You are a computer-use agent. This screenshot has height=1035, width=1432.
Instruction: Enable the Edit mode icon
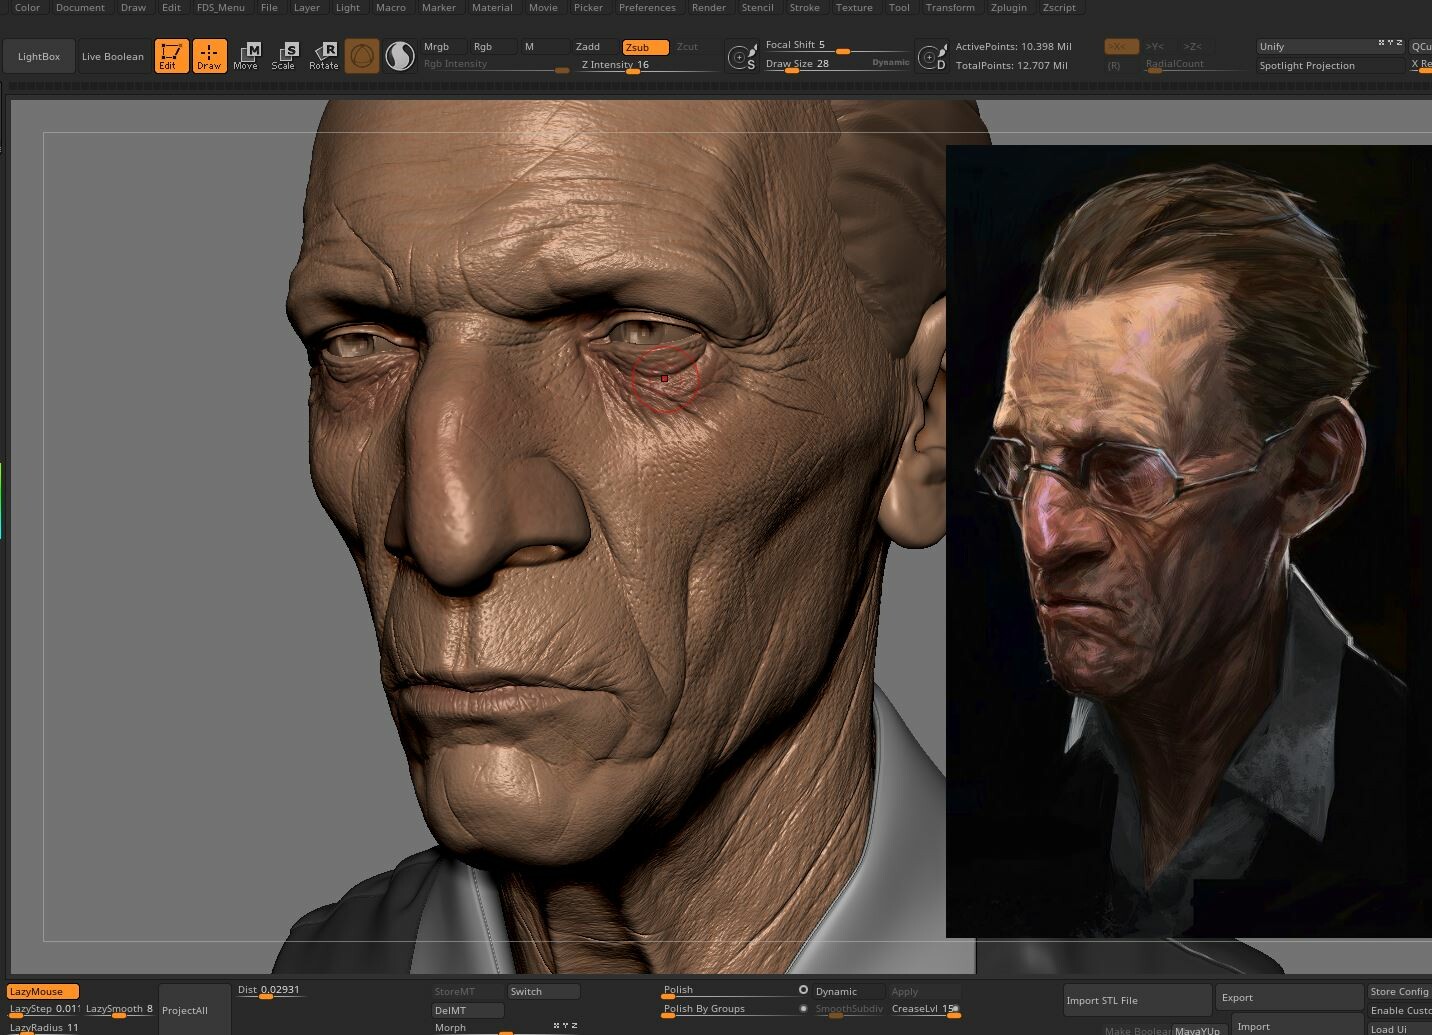(x=171, y=56)
